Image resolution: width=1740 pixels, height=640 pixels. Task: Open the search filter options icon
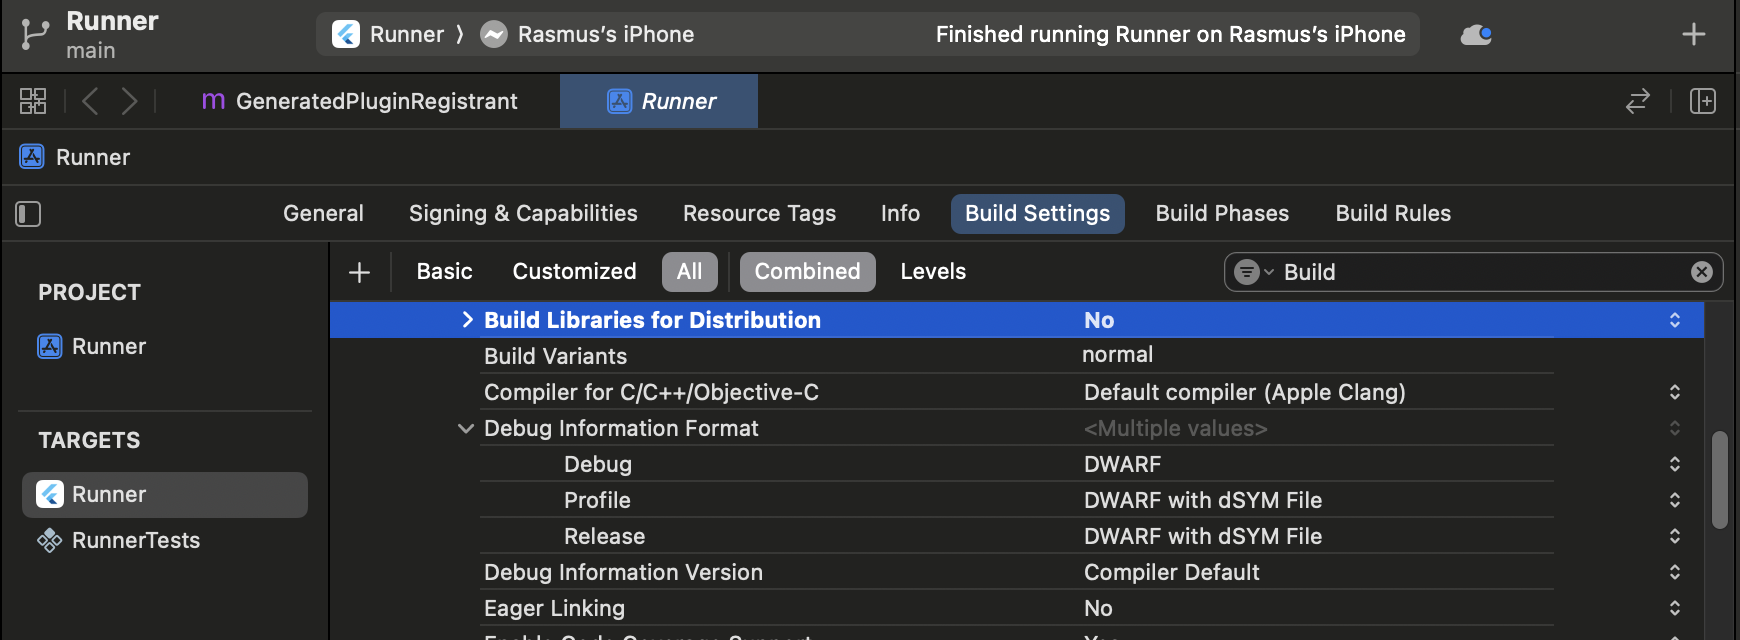coord(1254,272)
